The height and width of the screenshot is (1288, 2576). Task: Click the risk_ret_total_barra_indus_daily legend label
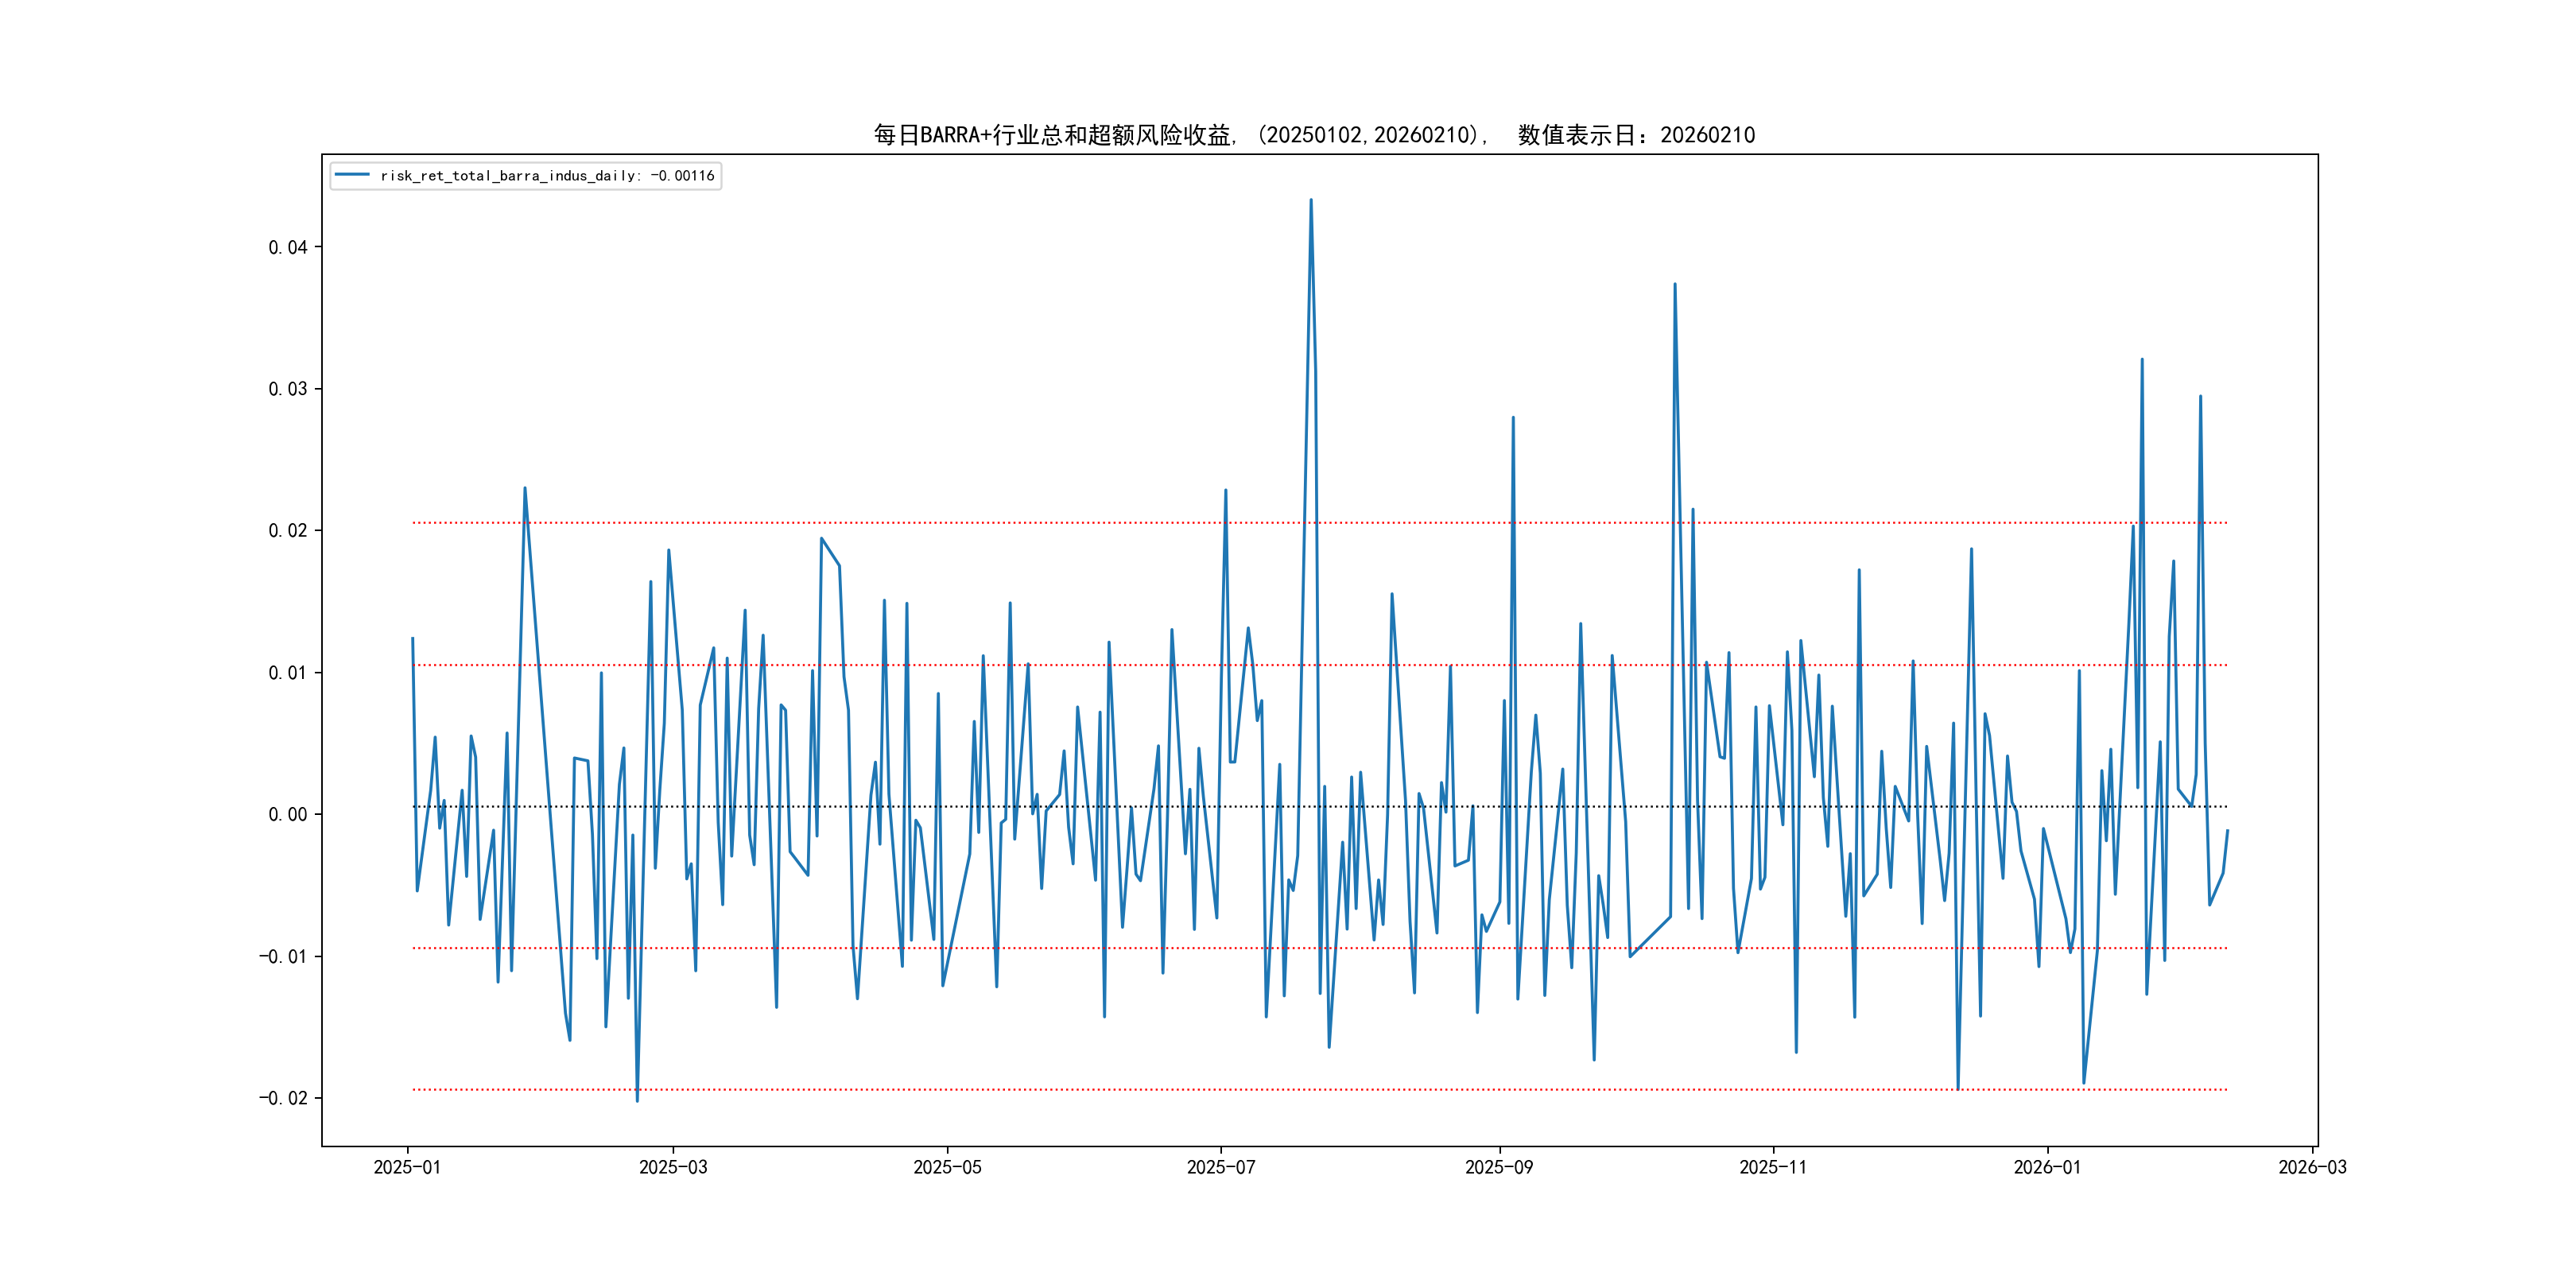tap(547, 176)
